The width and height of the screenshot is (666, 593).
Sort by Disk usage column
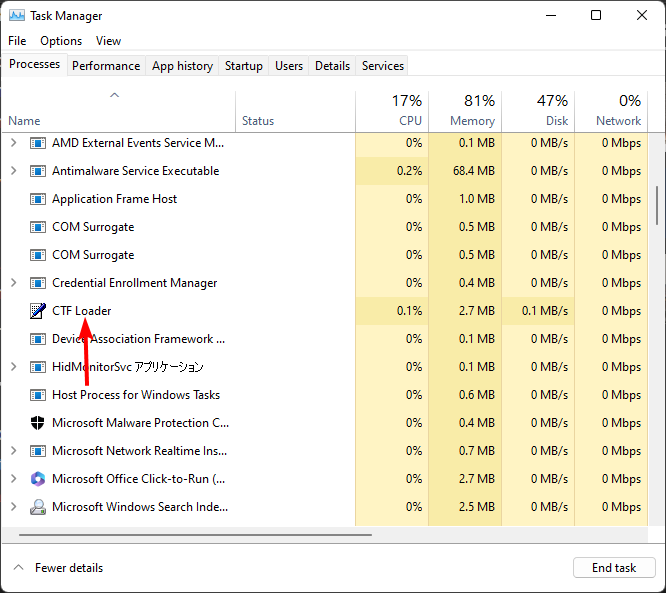click(538, 111)
